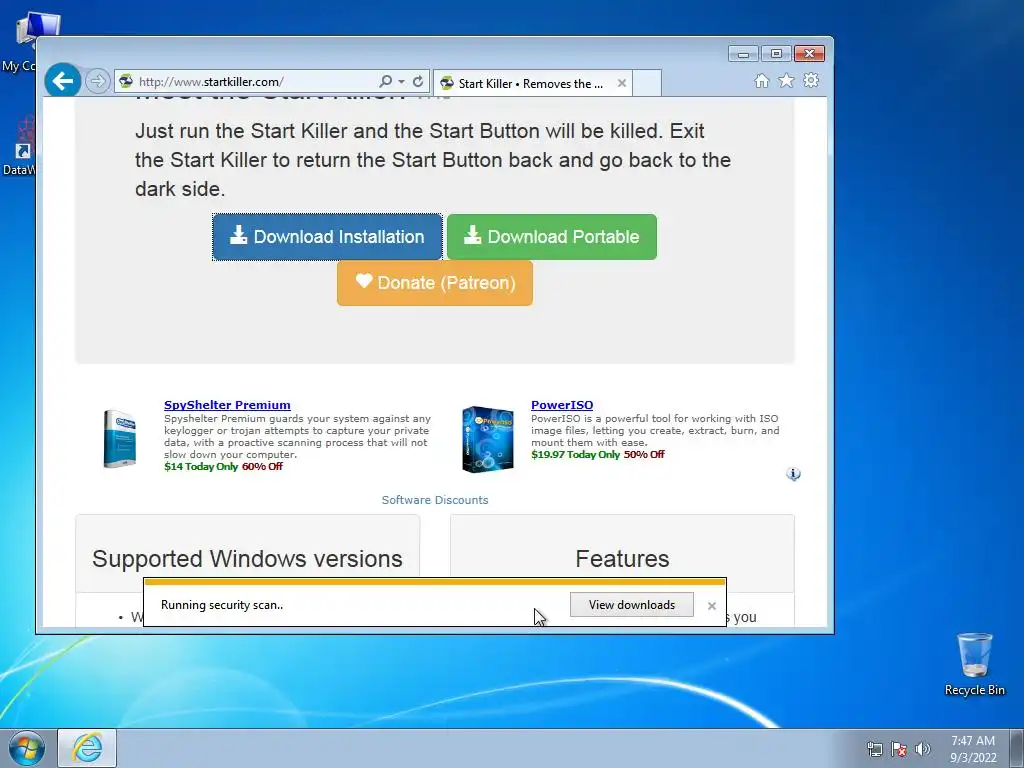Click the search magnifier in address bar
Viewport: 1024px width, 768px height.
pyautogui.click(x=385, y=81)
